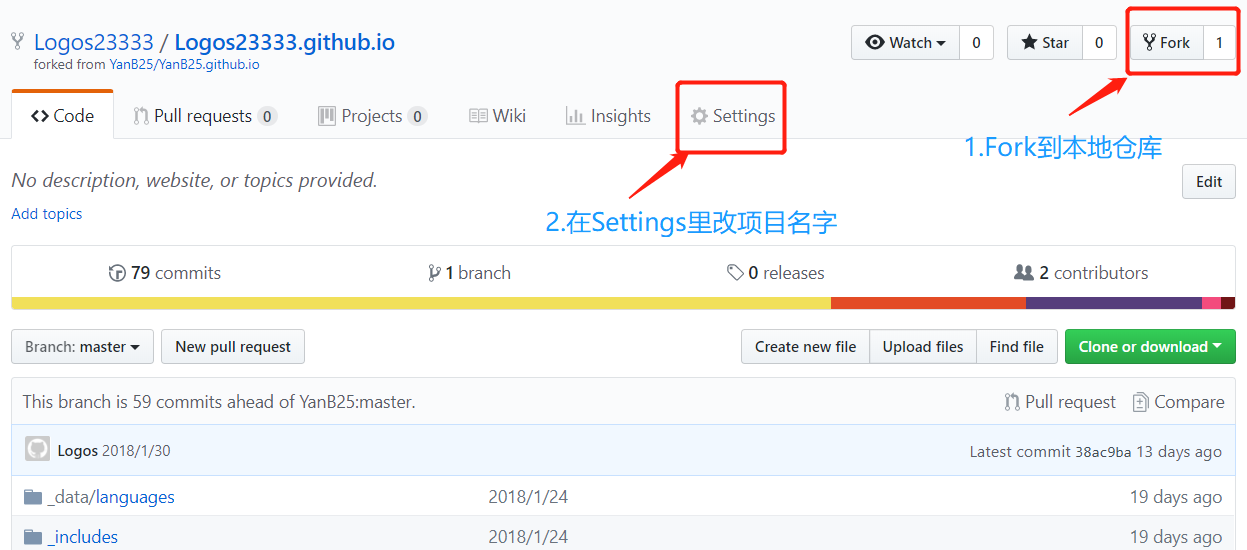
Task: Click the fork icon in Fork button
Action: click(1149, 42)
